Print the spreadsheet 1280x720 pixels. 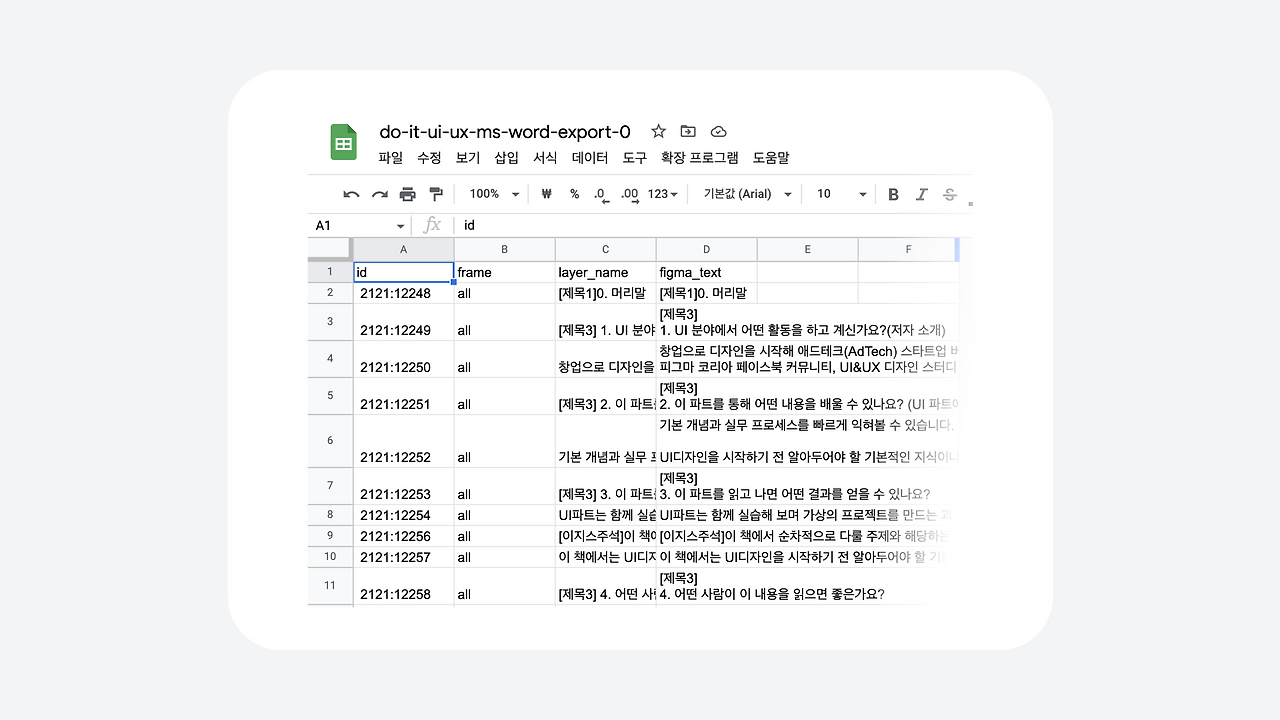[407, 194]
